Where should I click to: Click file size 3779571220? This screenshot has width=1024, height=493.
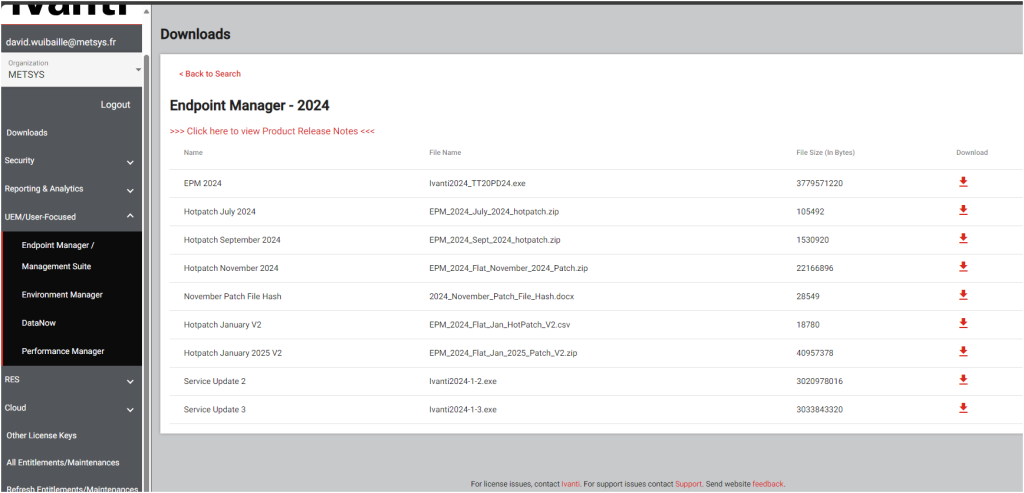[820, 183]
